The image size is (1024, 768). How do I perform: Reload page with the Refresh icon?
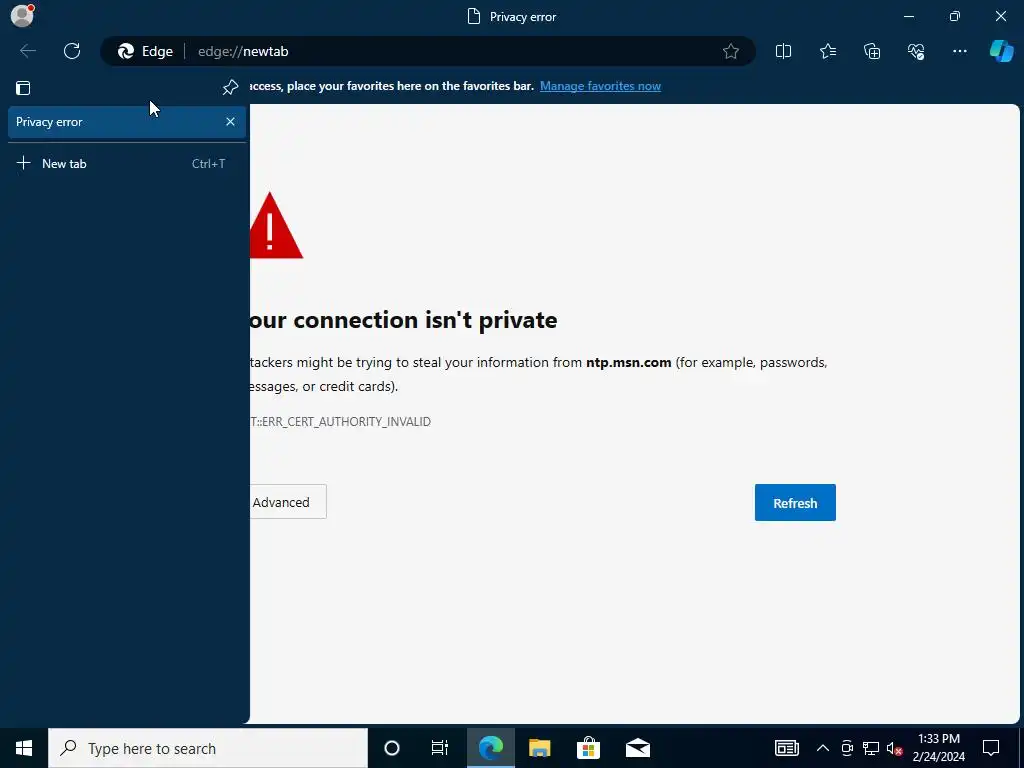pos(72,51)
